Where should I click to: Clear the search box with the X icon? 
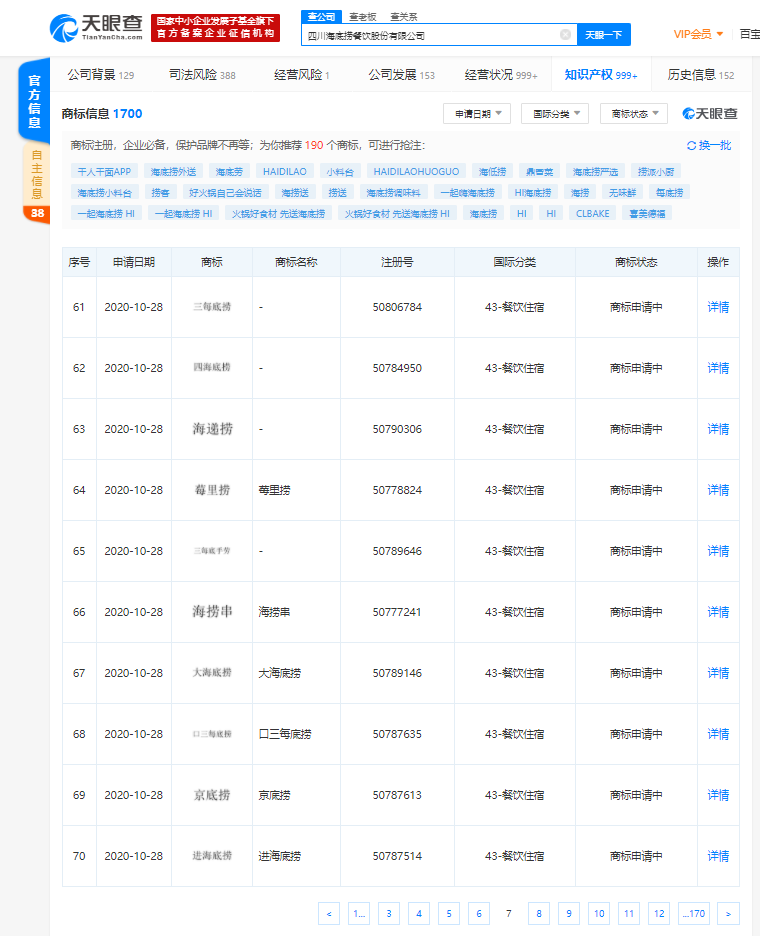pos(565,35)
